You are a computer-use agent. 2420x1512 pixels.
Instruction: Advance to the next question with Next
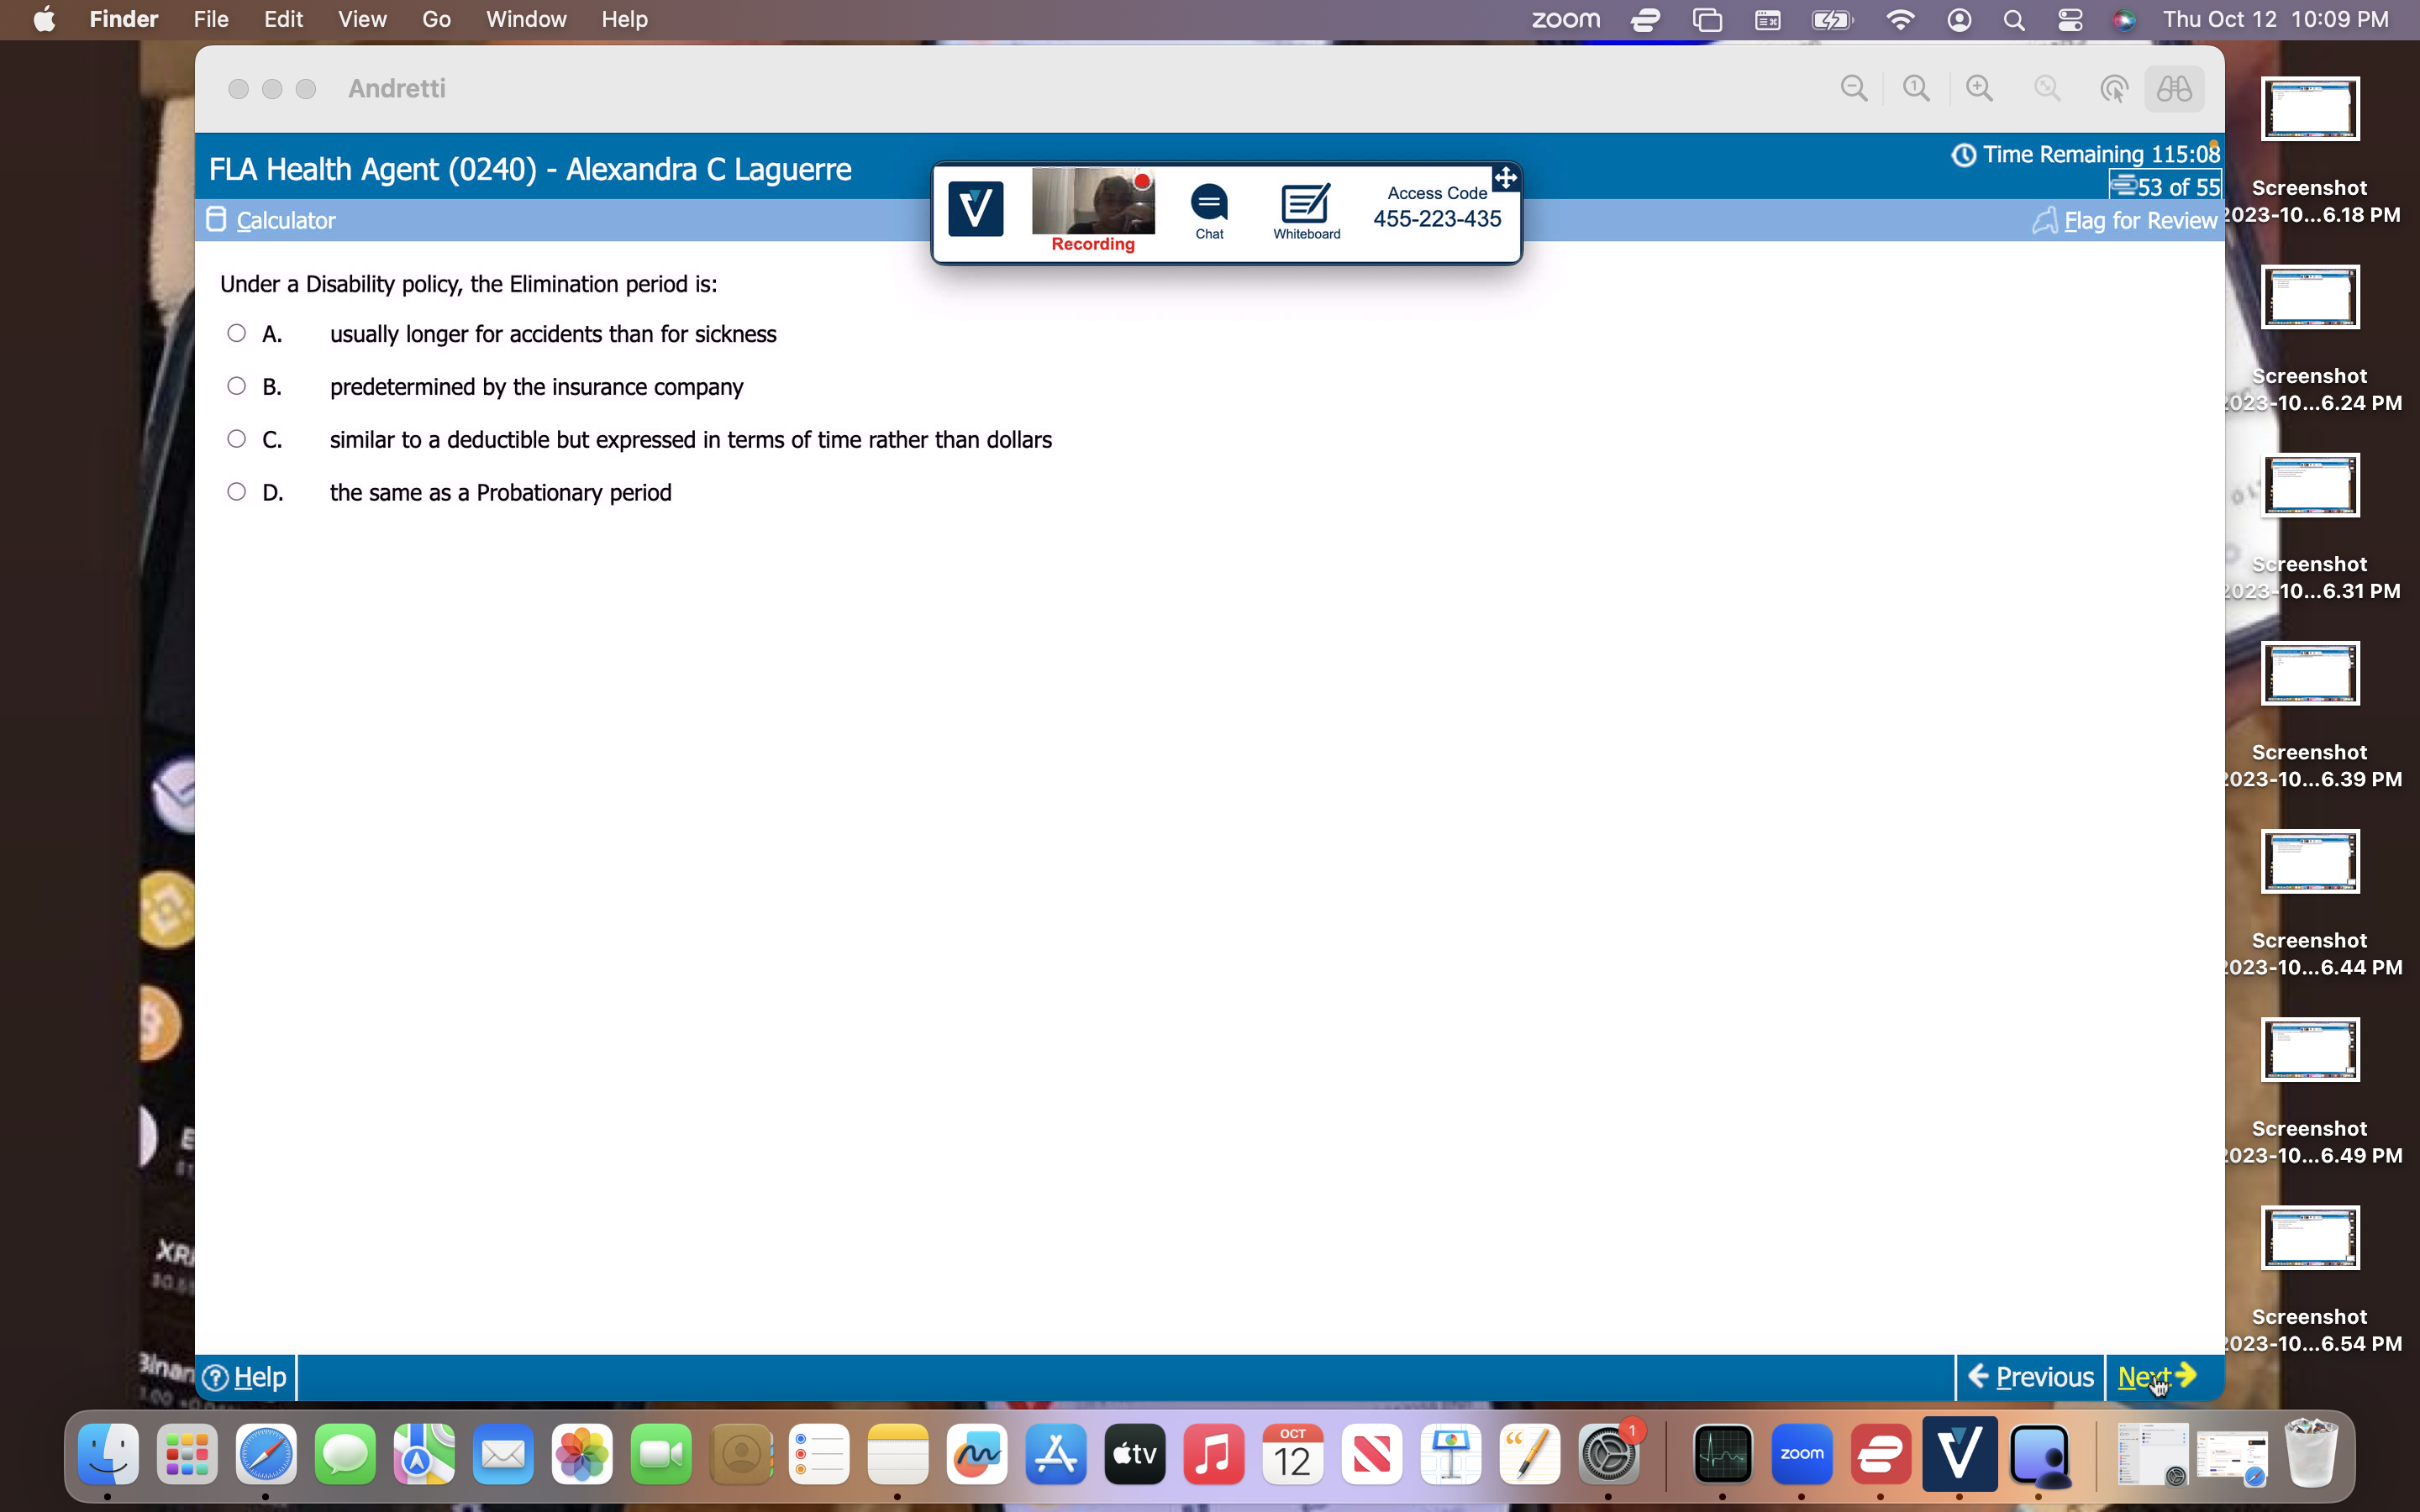click(2147, 1376)
